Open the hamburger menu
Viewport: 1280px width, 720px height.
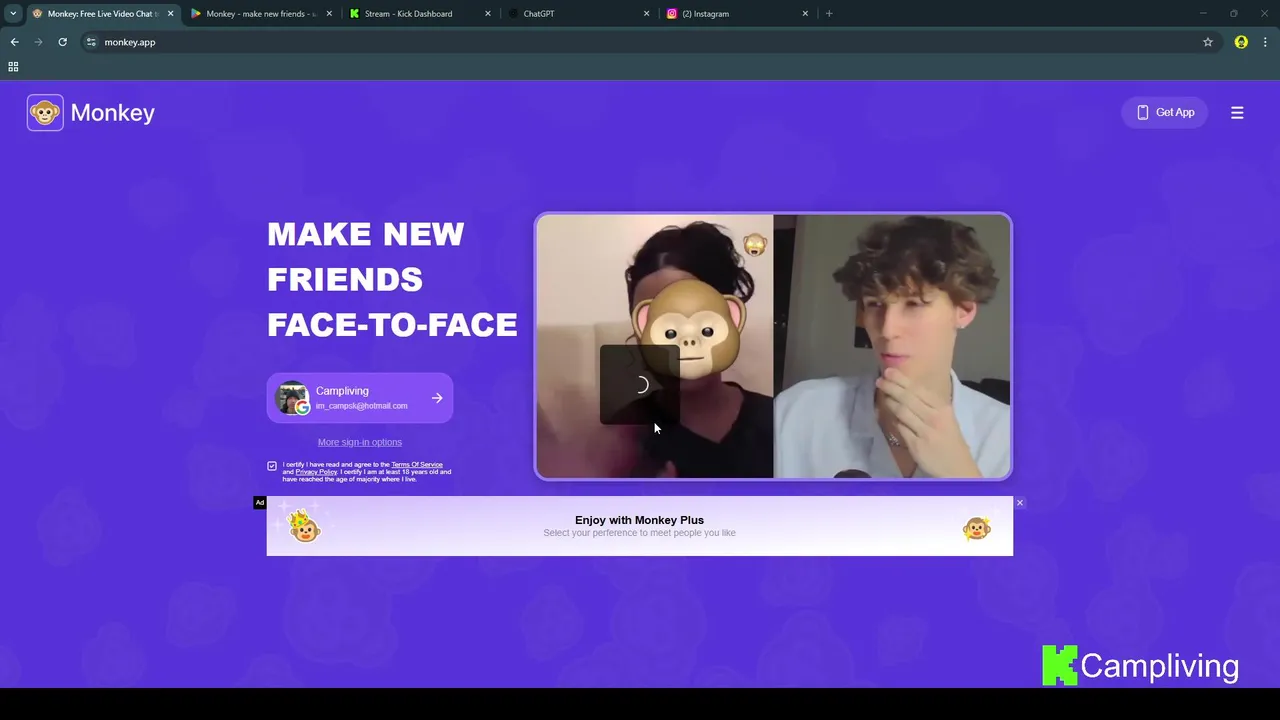pos(1237,113)
